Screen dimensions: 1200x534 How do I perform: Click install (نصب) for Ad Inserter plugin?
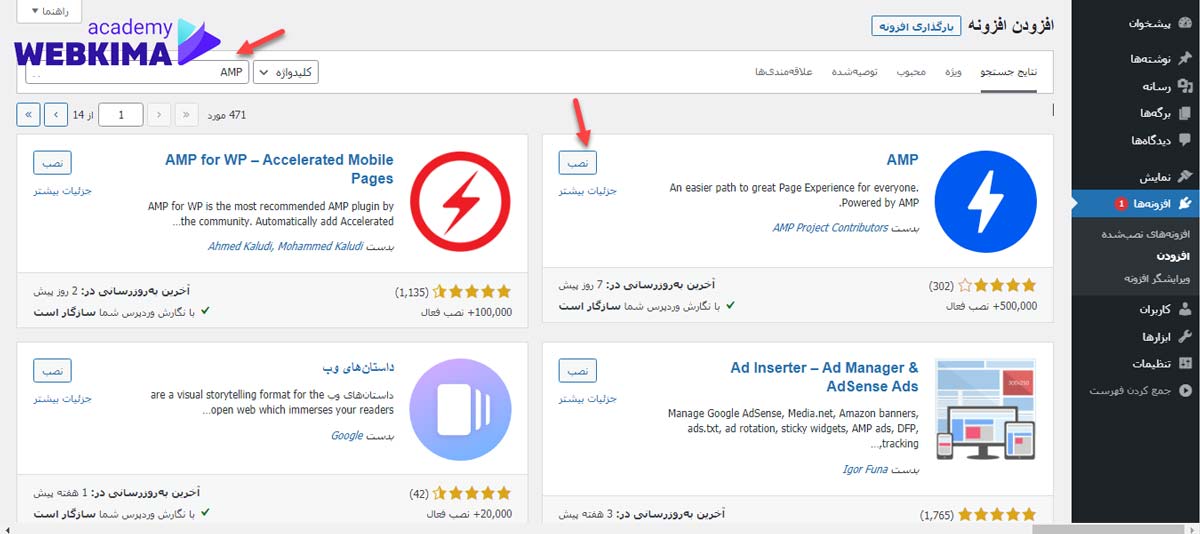tap(577, 370)
